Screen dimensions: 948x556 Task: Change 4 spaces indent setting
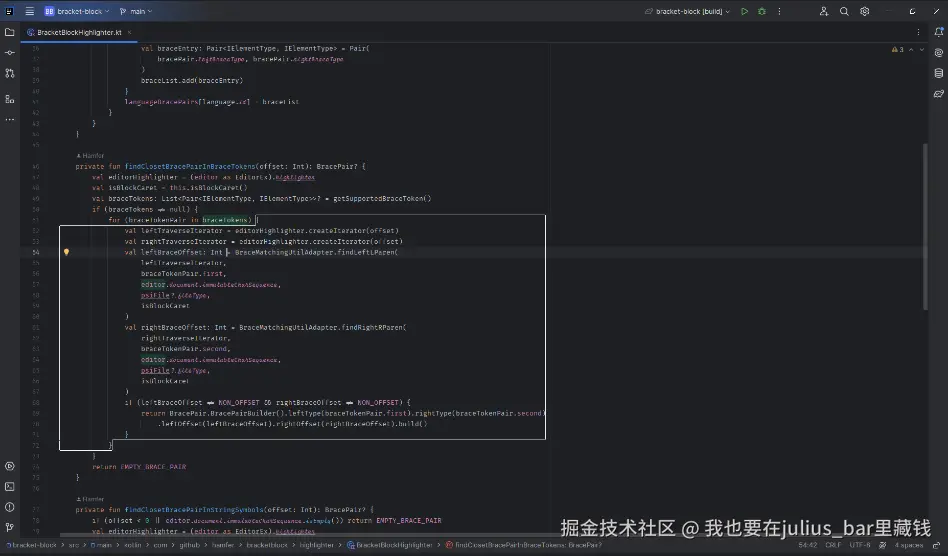(909, 545)
